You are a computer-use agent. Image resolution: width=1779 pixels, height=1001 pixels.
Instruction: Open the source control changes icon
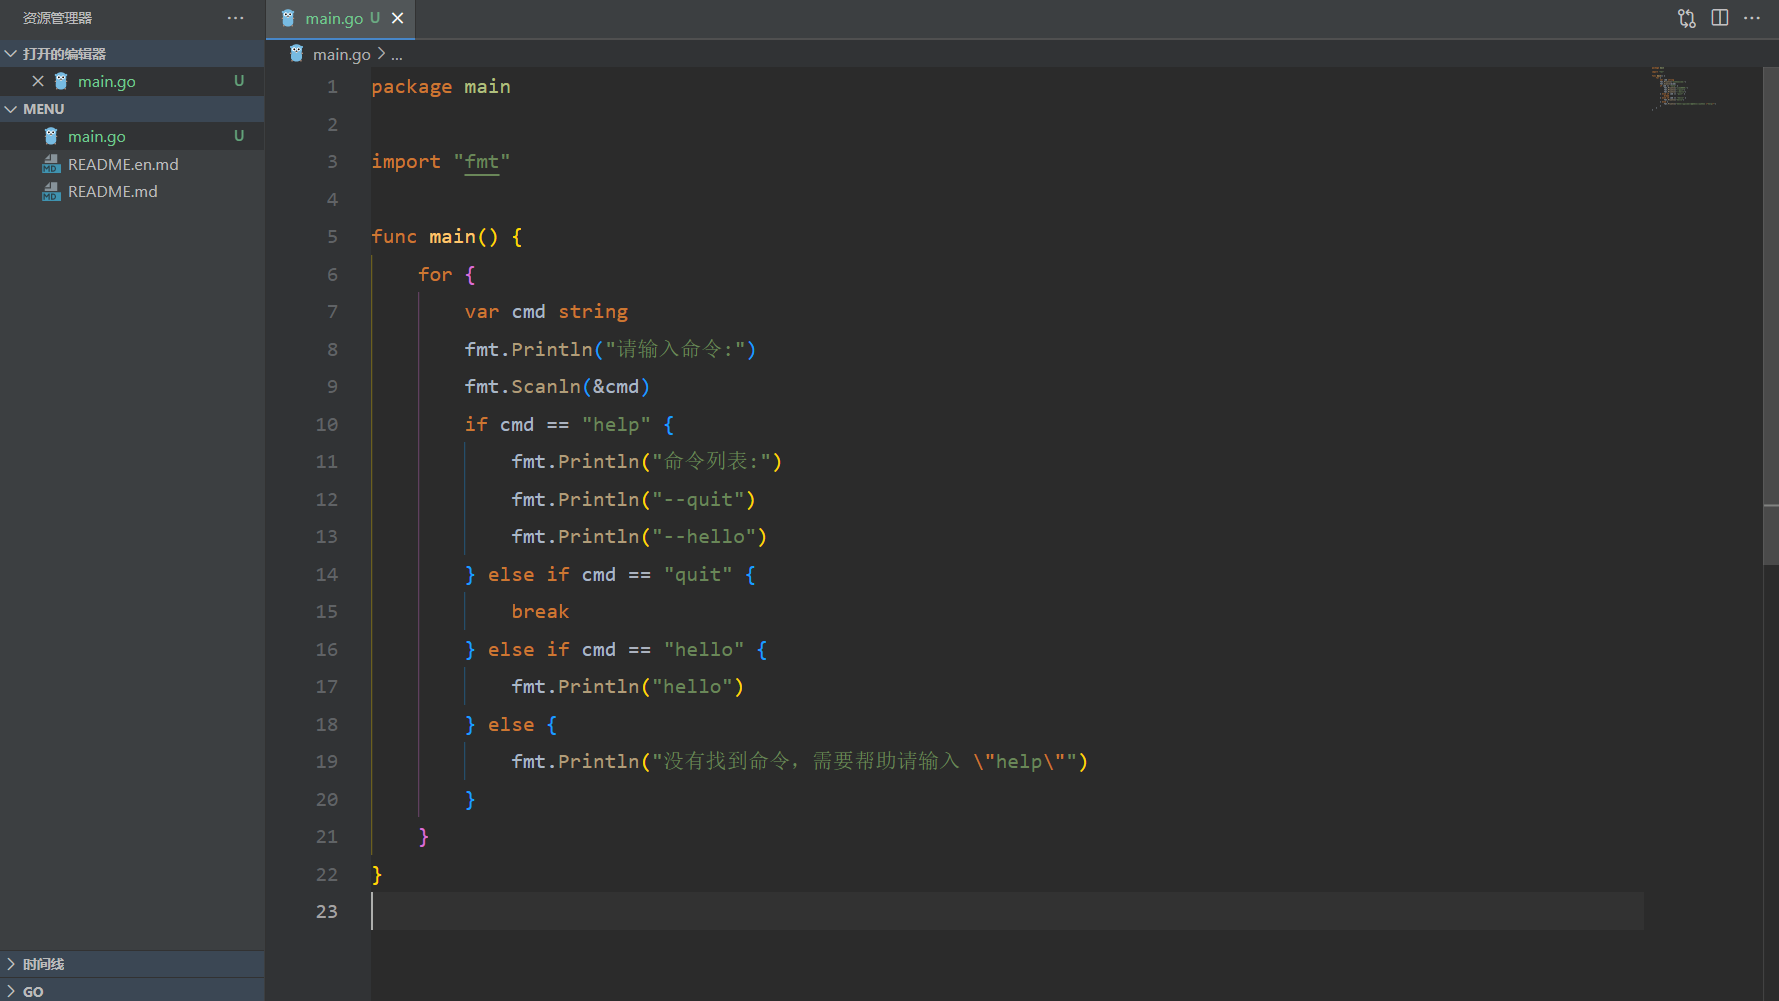(1687, 18)
